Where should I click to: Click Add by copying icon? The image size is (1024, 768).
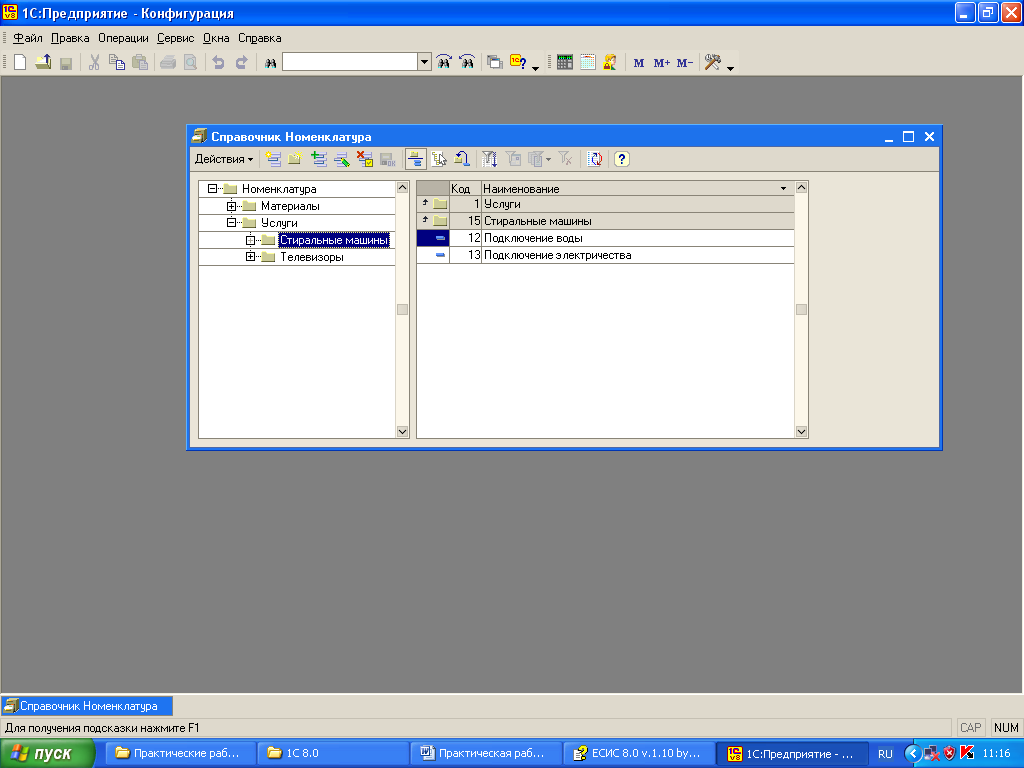[x=319, y=159]
